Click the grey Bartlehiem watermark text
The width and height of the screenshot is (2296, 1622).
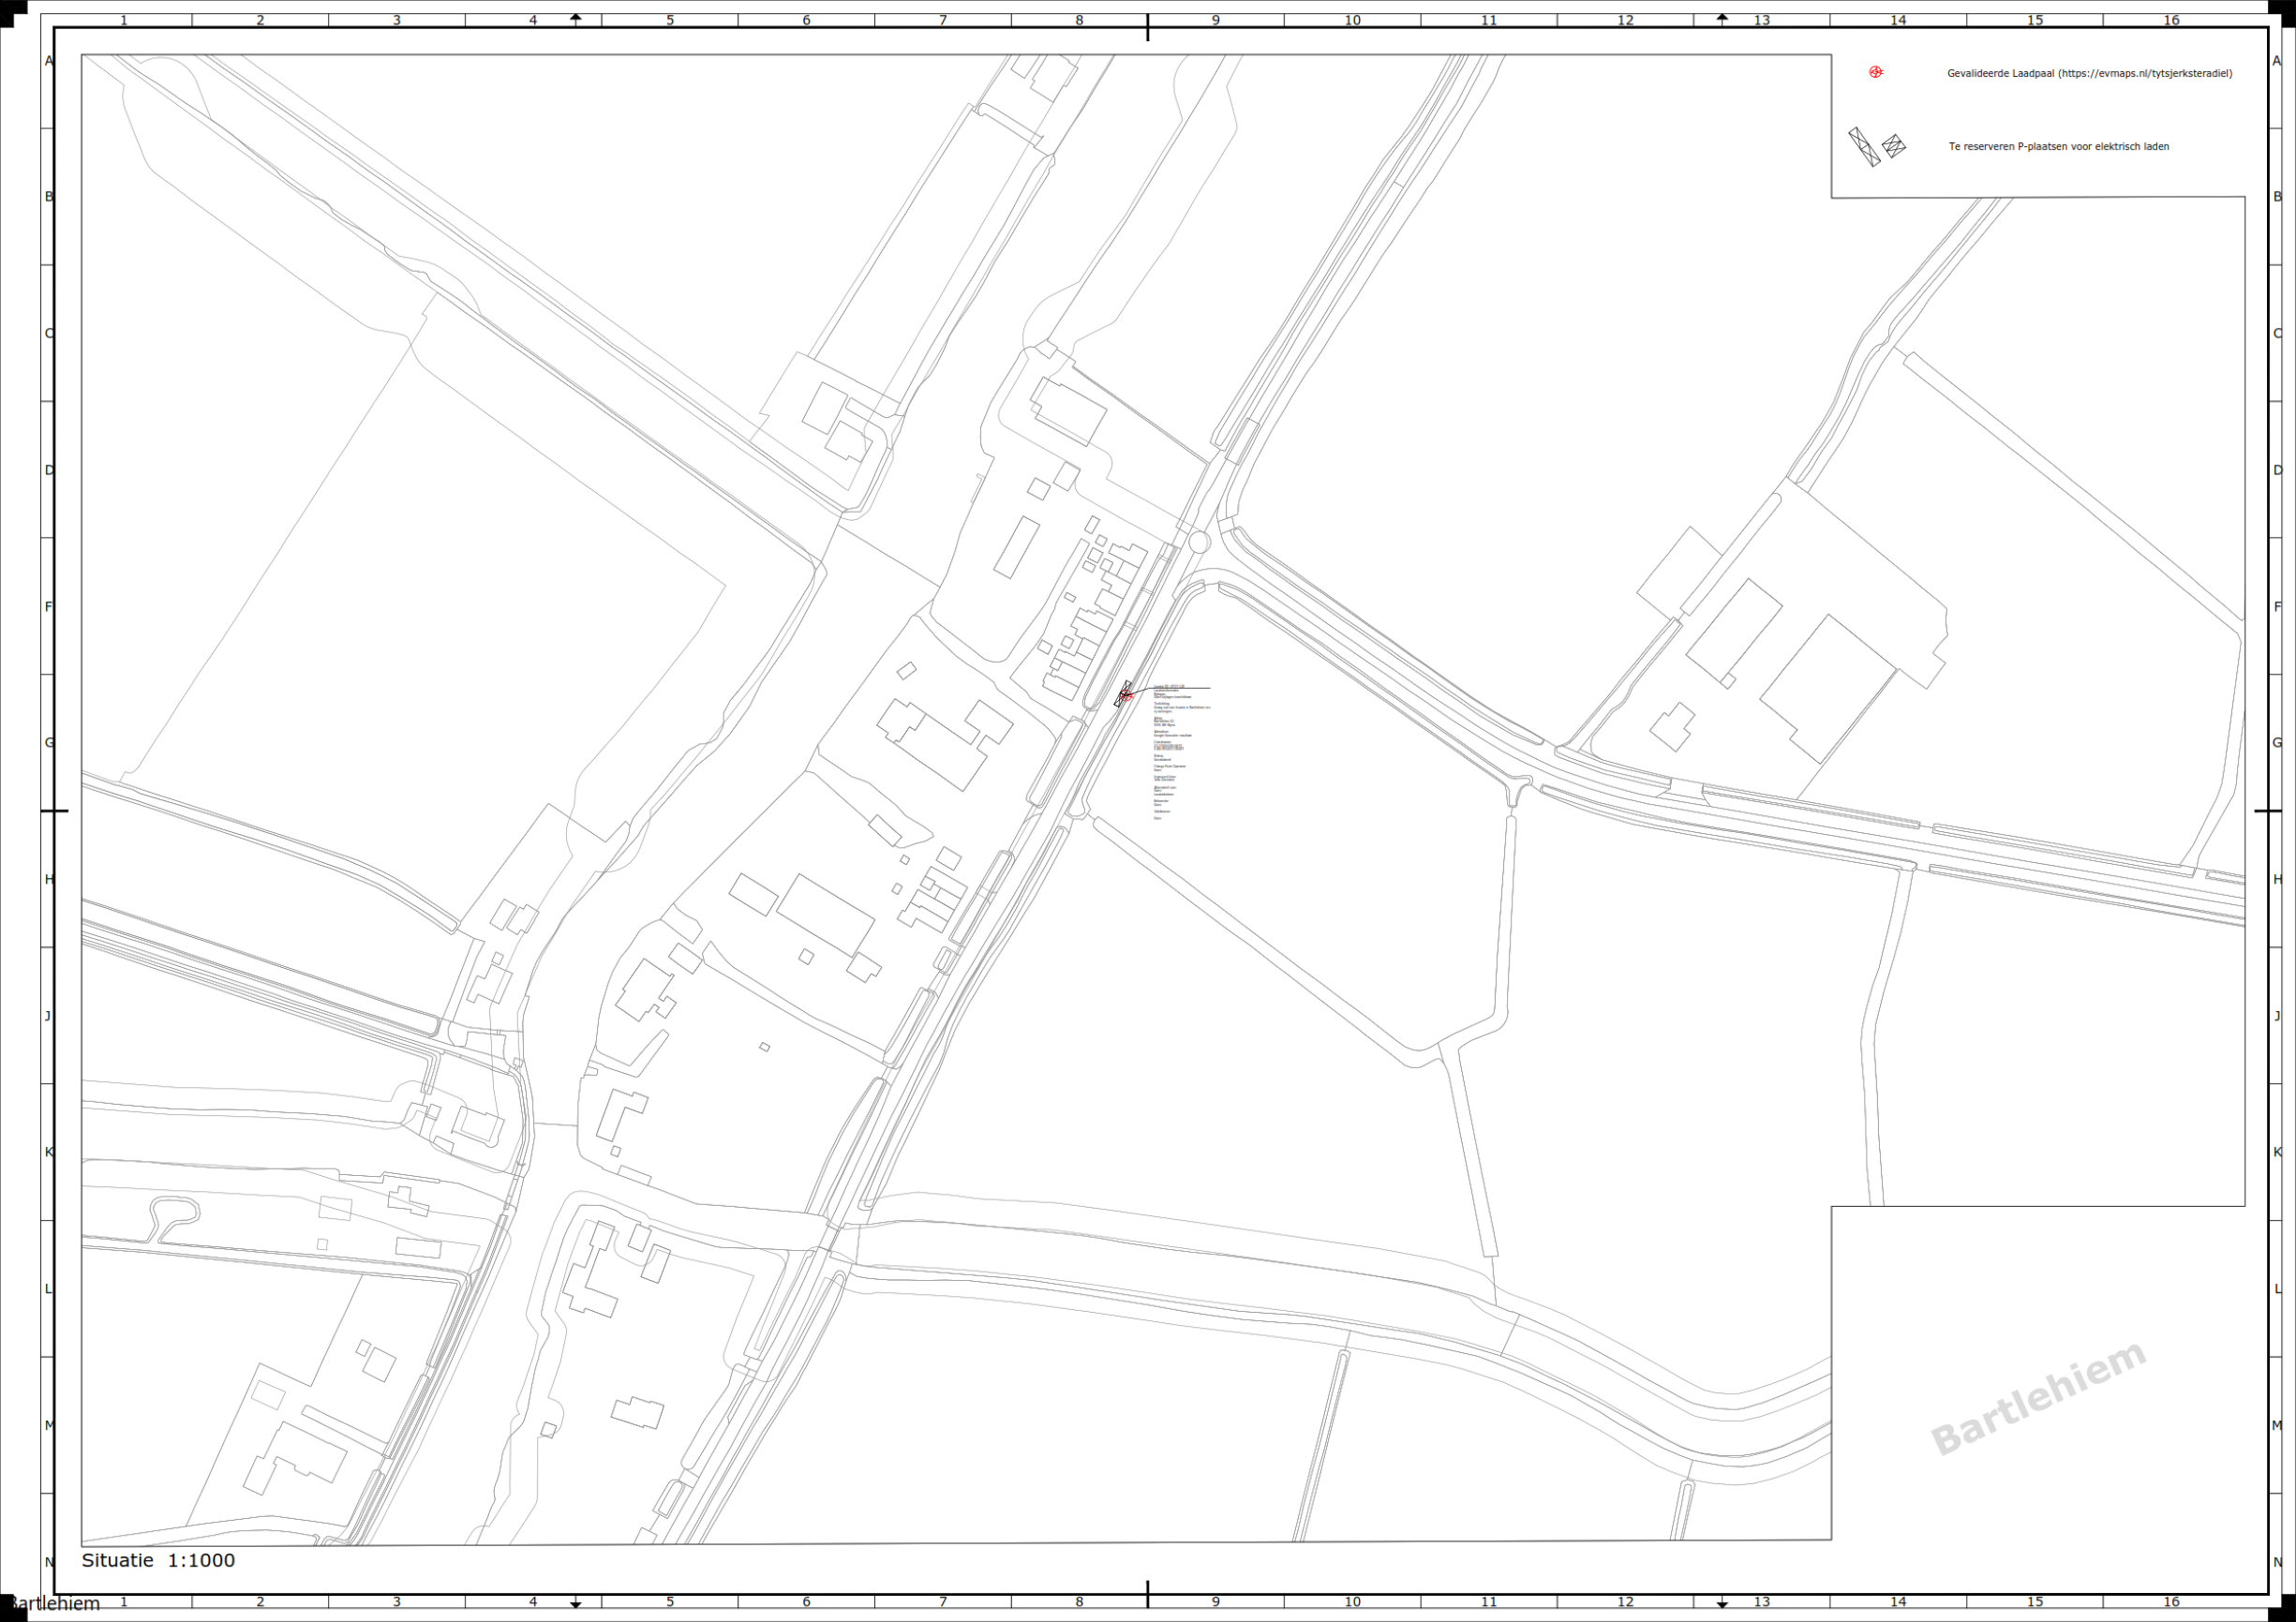[2038, 1398]
